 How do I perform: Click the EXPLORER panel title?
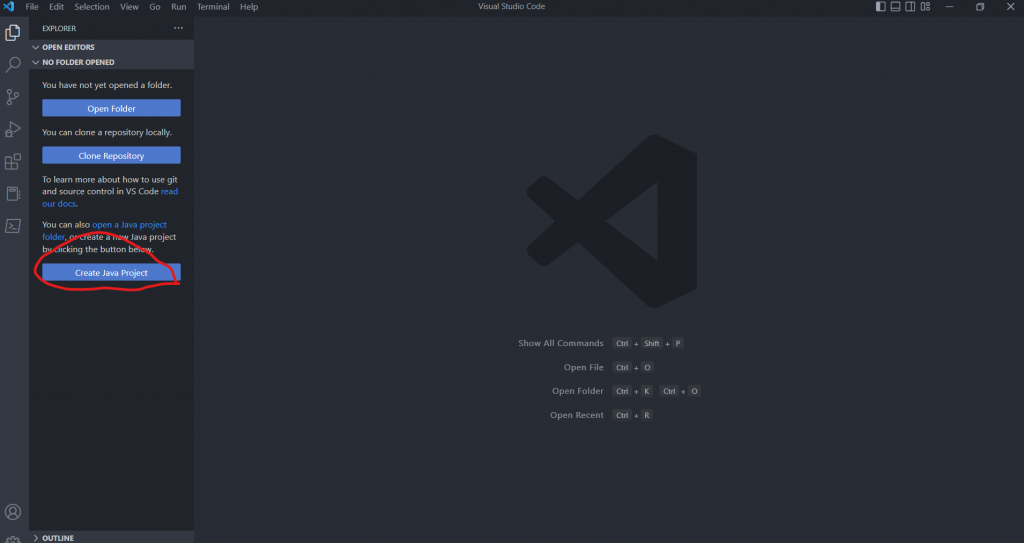(59, 28)
